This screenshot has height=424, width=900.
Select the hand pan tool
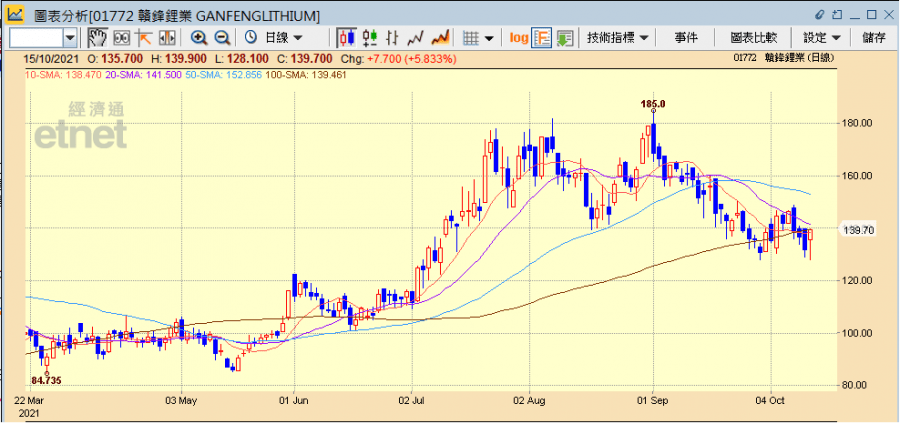(x=97, y=37)
